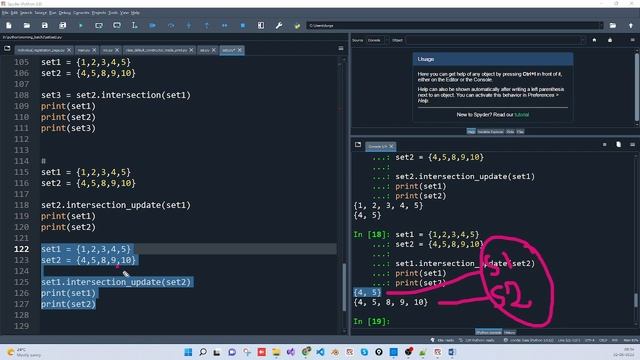
Task: Expand the working directory path dropdown
Action: point(600,25)
